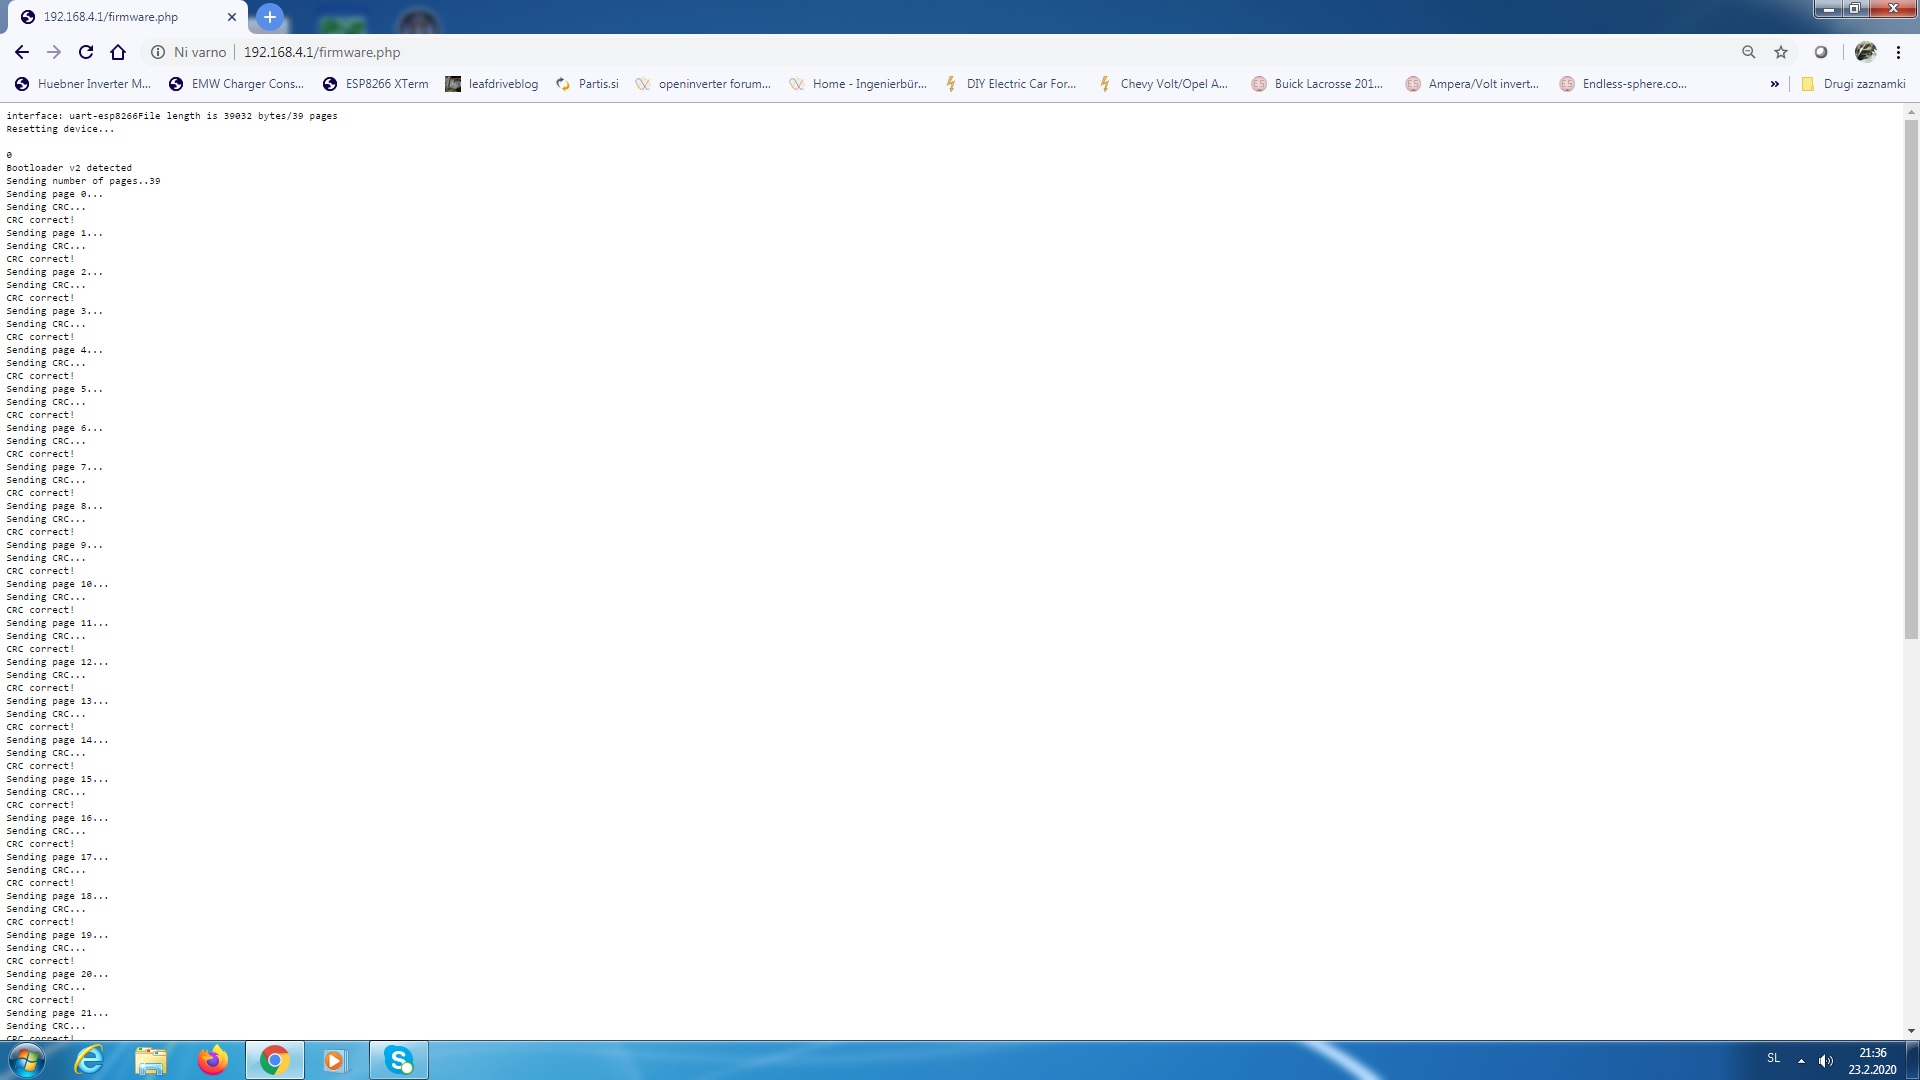The width and height of the screenshot is (1920, 1080).
Task: Show site info 'Ni varno' indicator
Action: click(189, 52)
